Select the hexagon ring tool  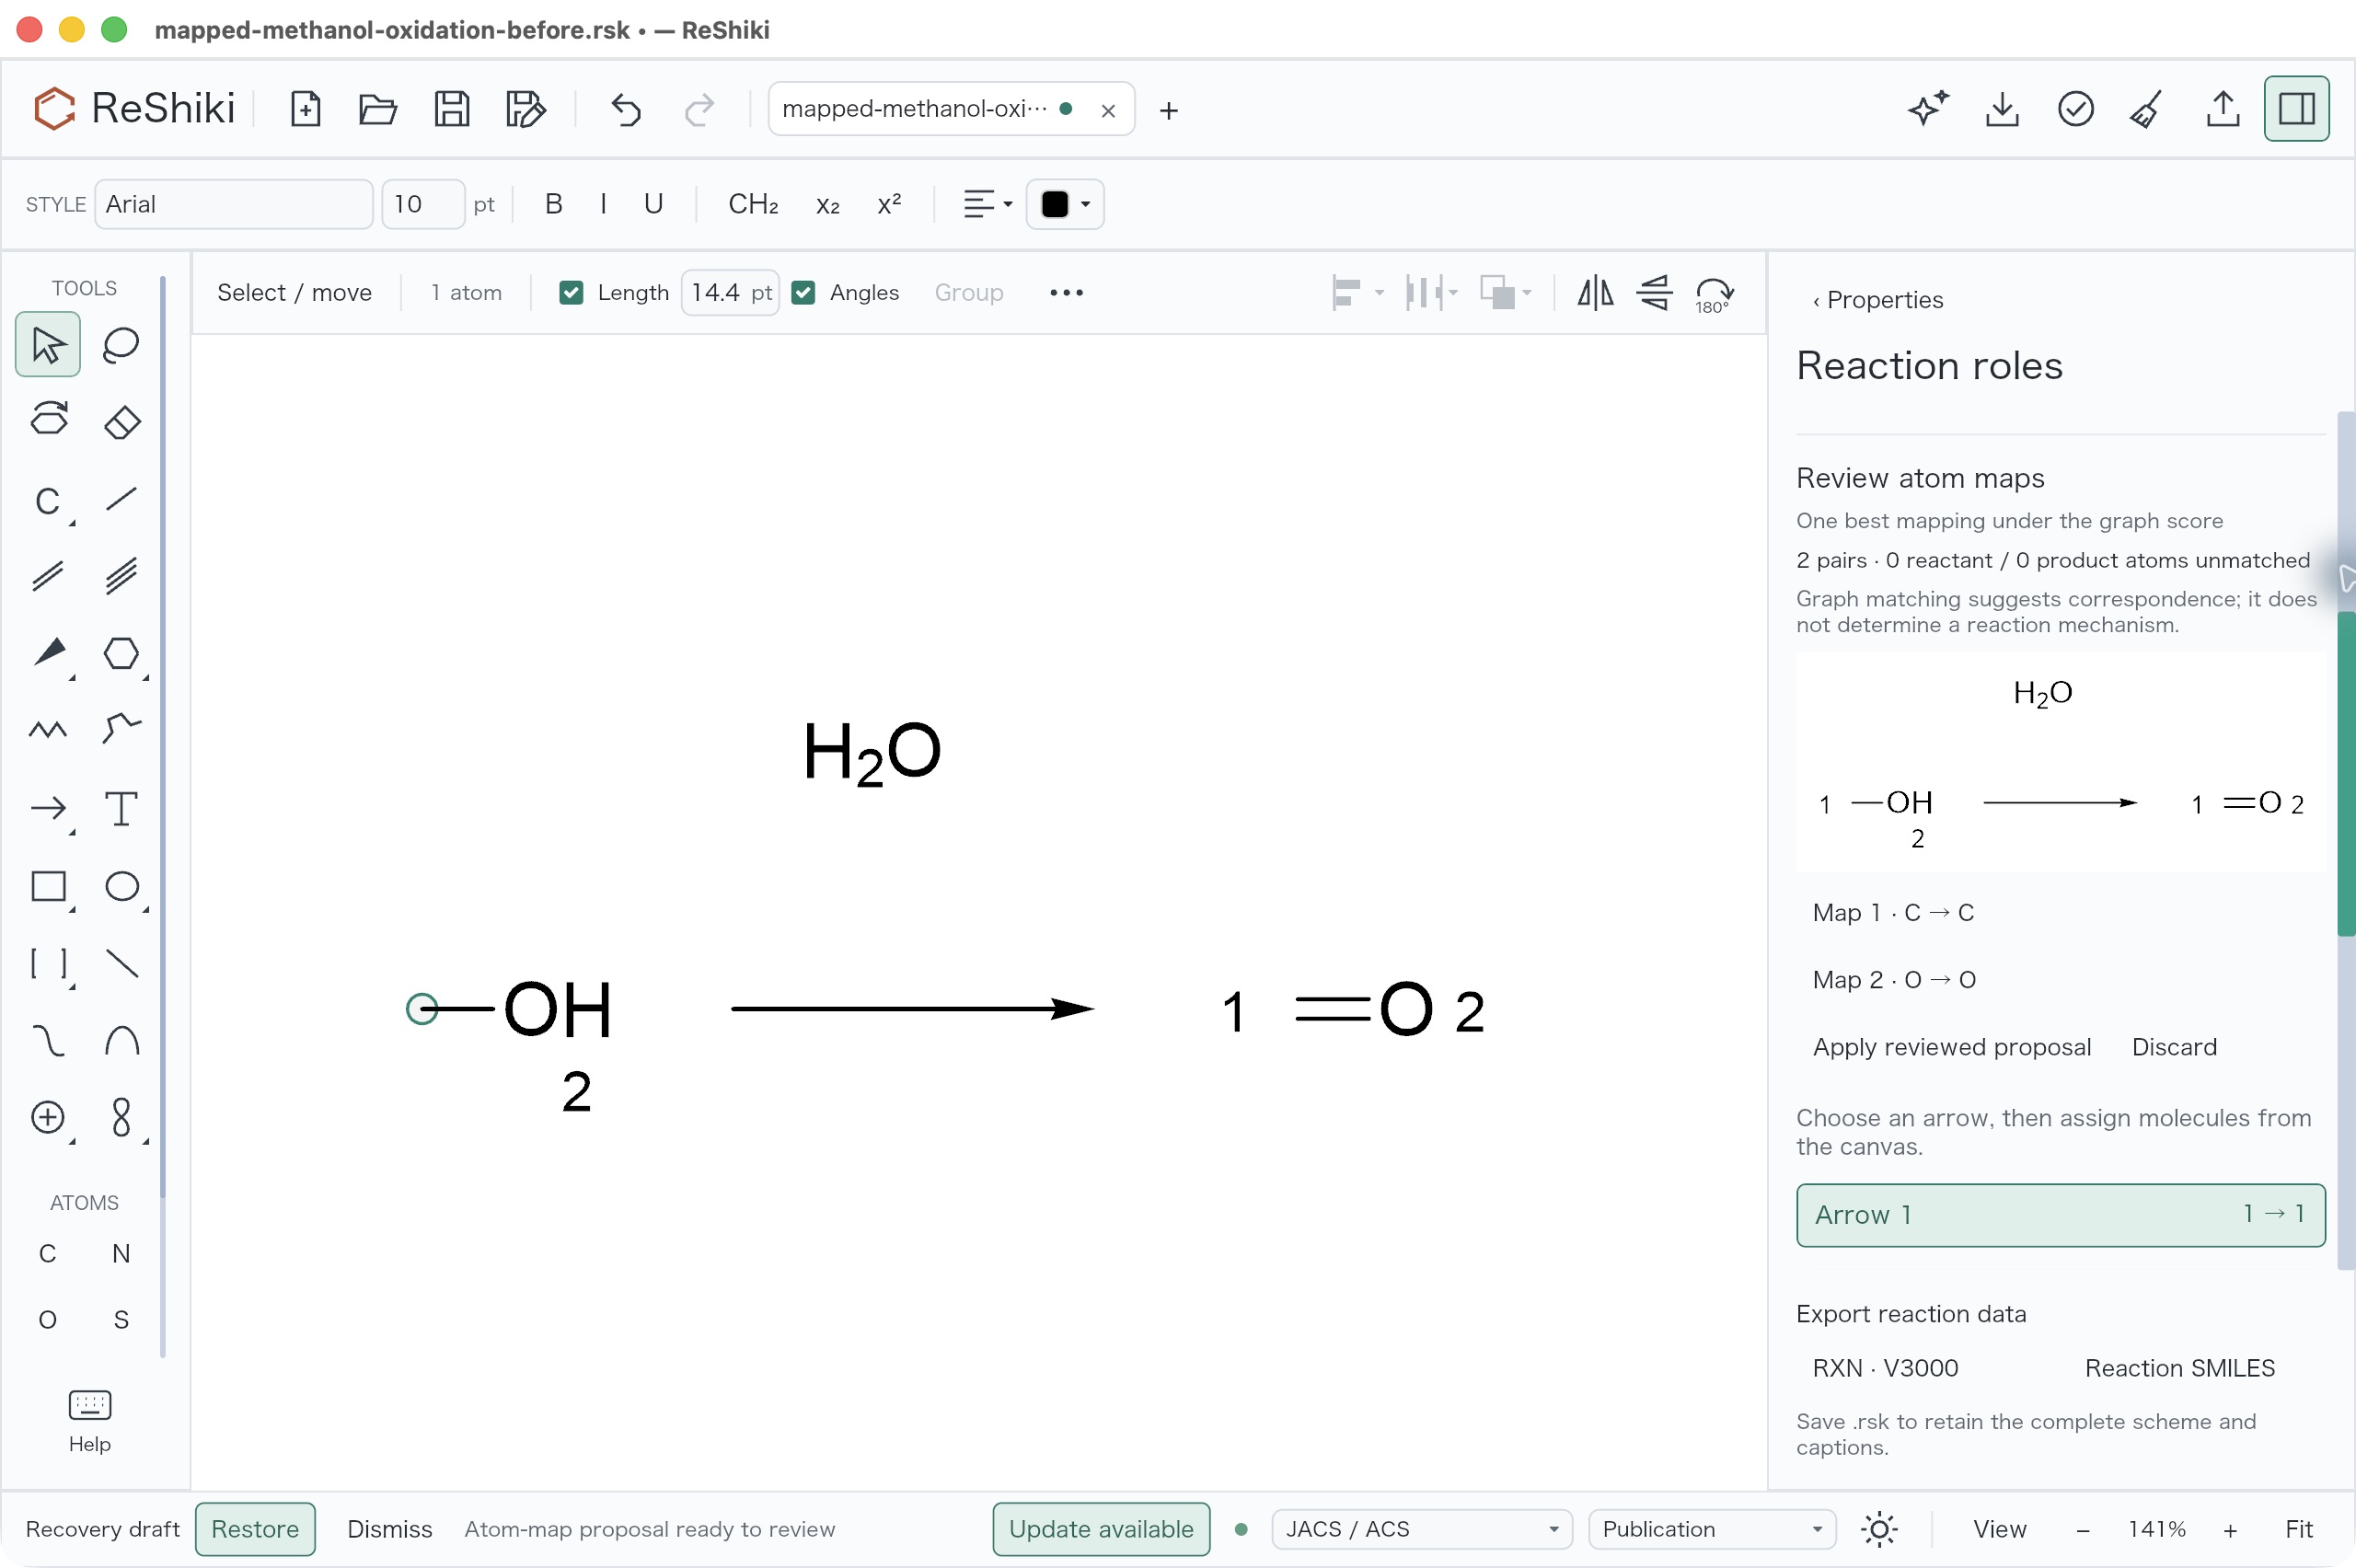click(x=121, y=654)
